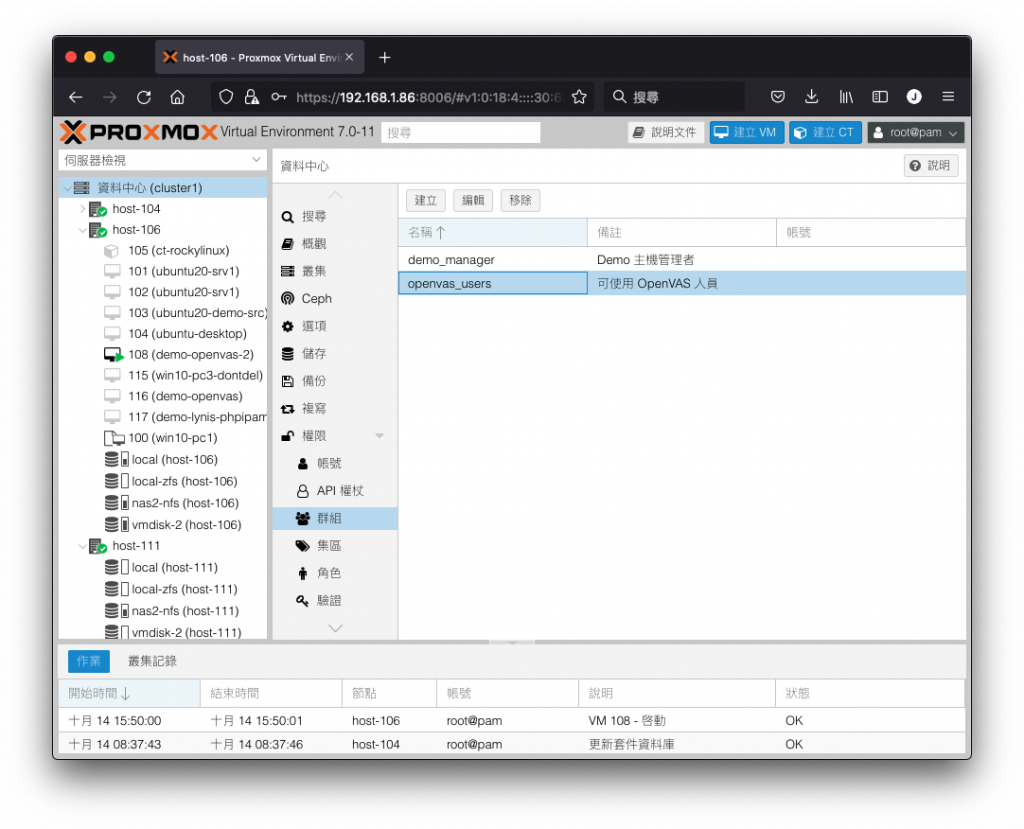
Task: Open 選項 options menu item
Action: (335, 326)
